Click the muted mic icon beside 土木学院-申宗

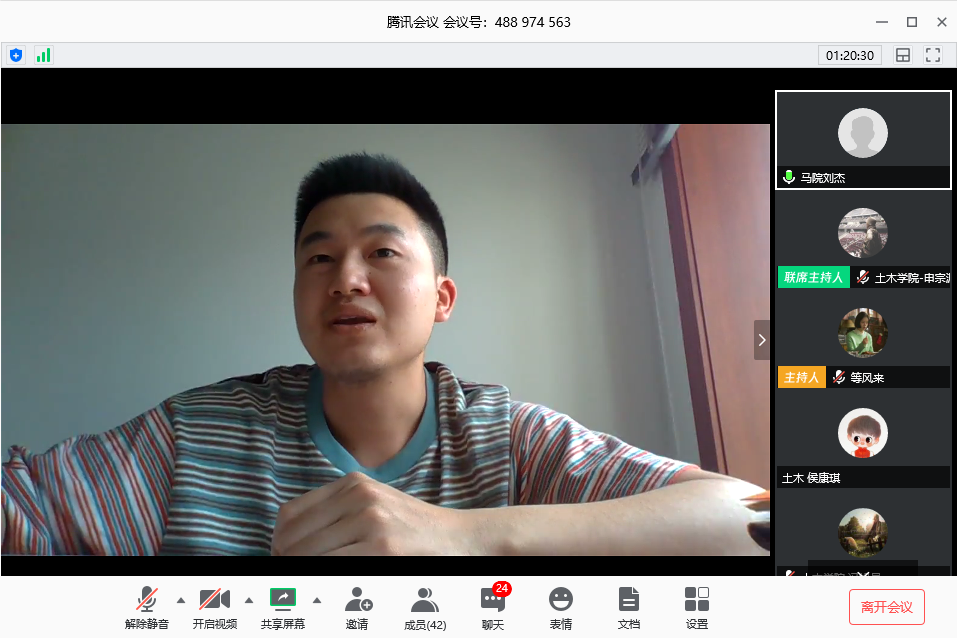pyautogui.click(x=863, y=277)
